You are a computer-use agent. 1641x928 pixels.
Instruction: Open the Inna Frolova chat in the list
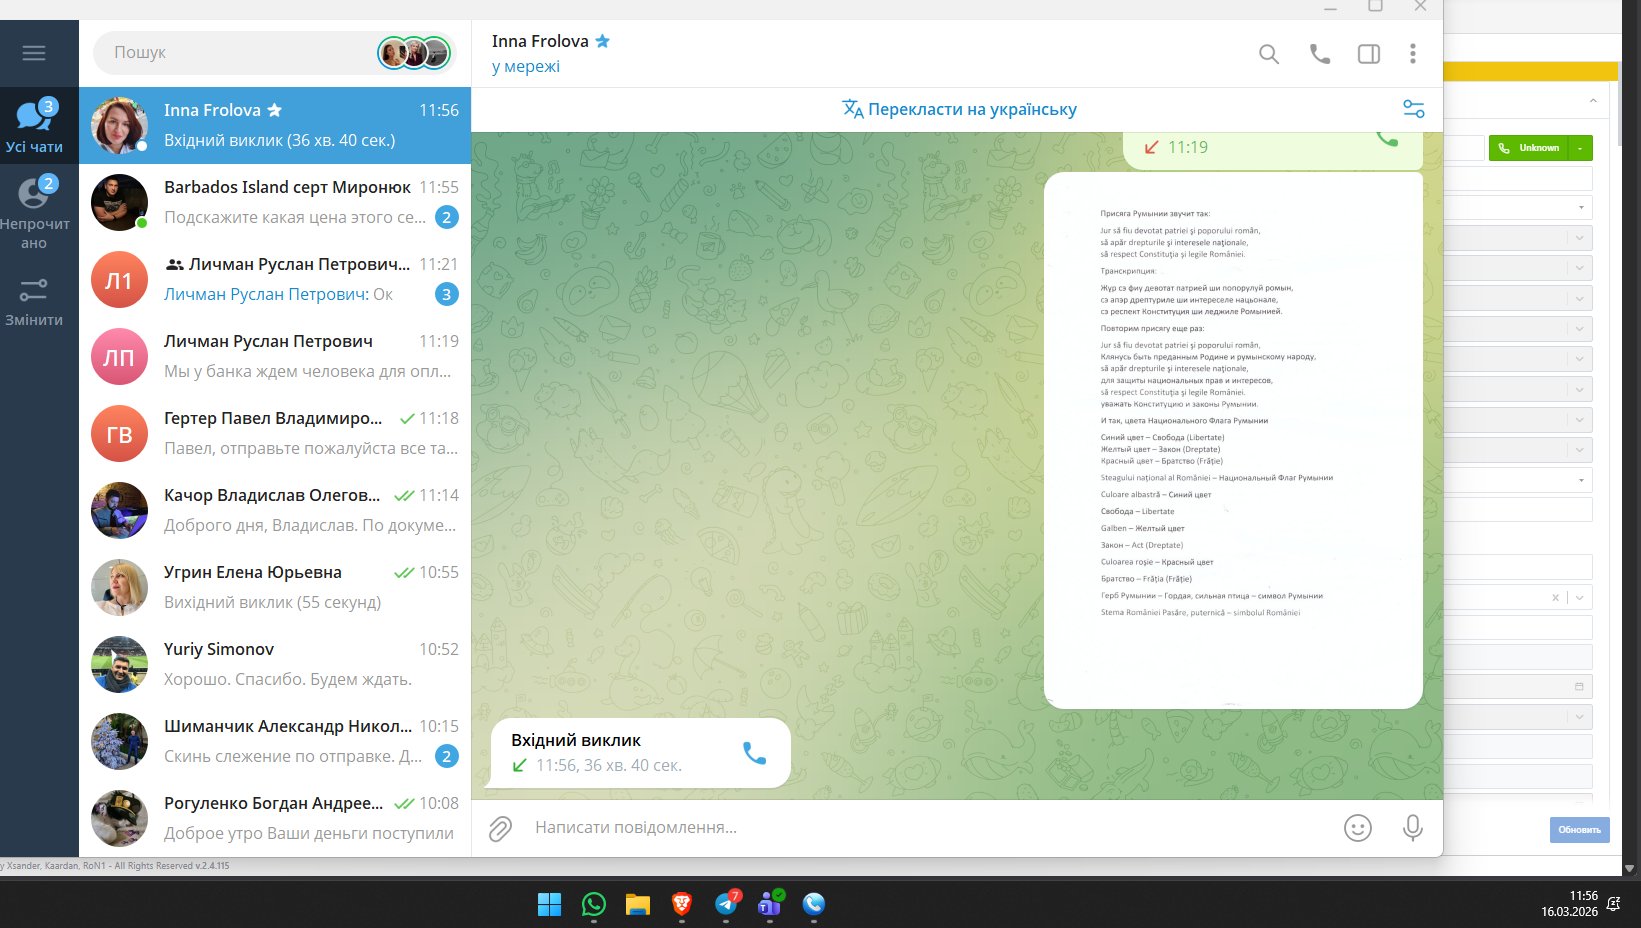(x=275, y=125)
